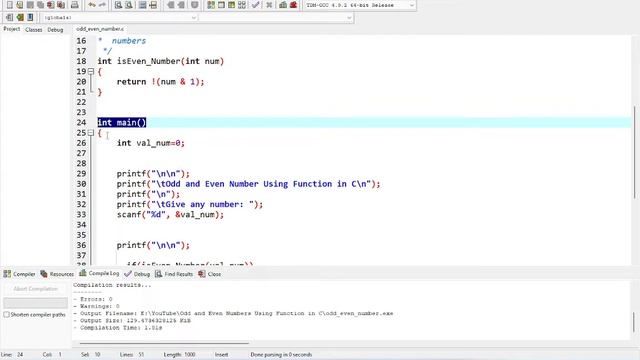The height and width of the screenshot is (360, 640).
Task: Click the return !(num & 1); line
Action: tap(160, 82)
